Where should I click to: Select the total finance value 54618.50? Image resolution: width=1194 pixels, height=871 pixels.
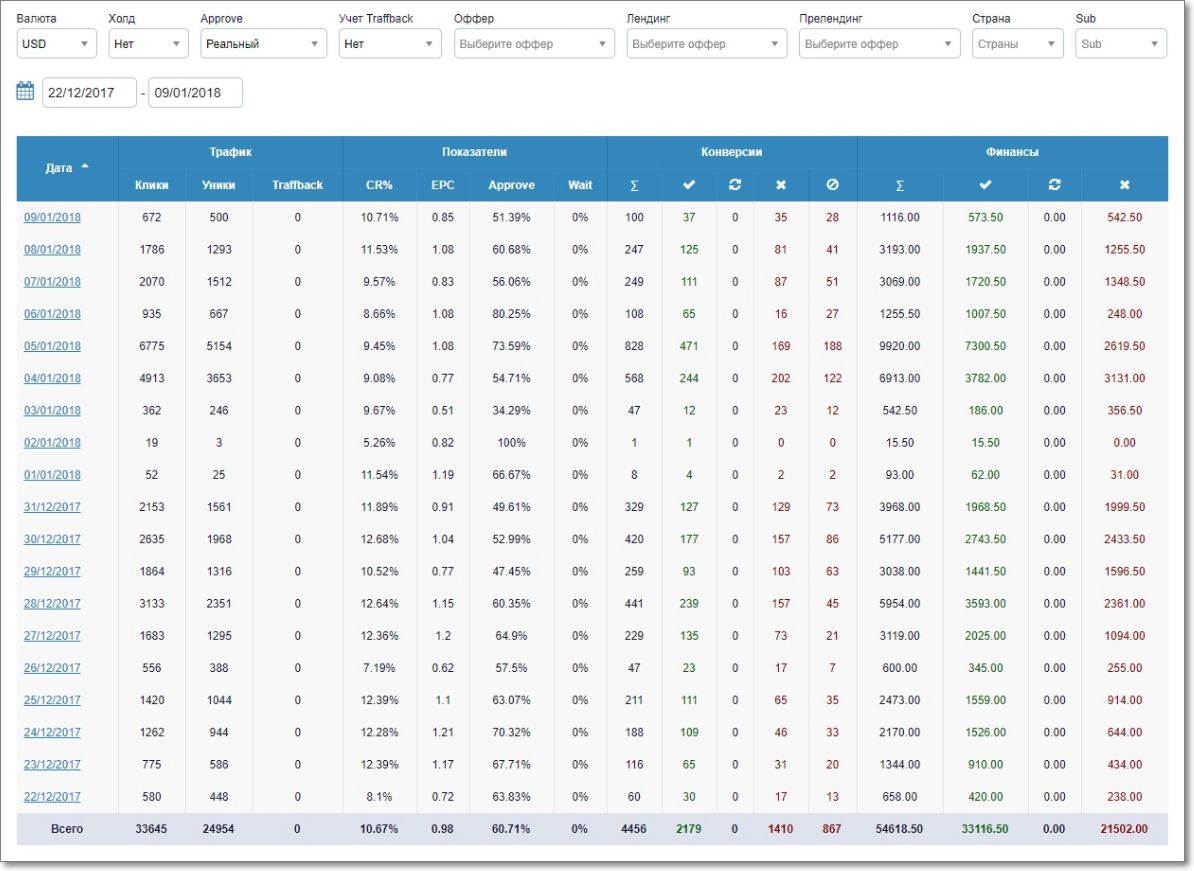[899, 829]
